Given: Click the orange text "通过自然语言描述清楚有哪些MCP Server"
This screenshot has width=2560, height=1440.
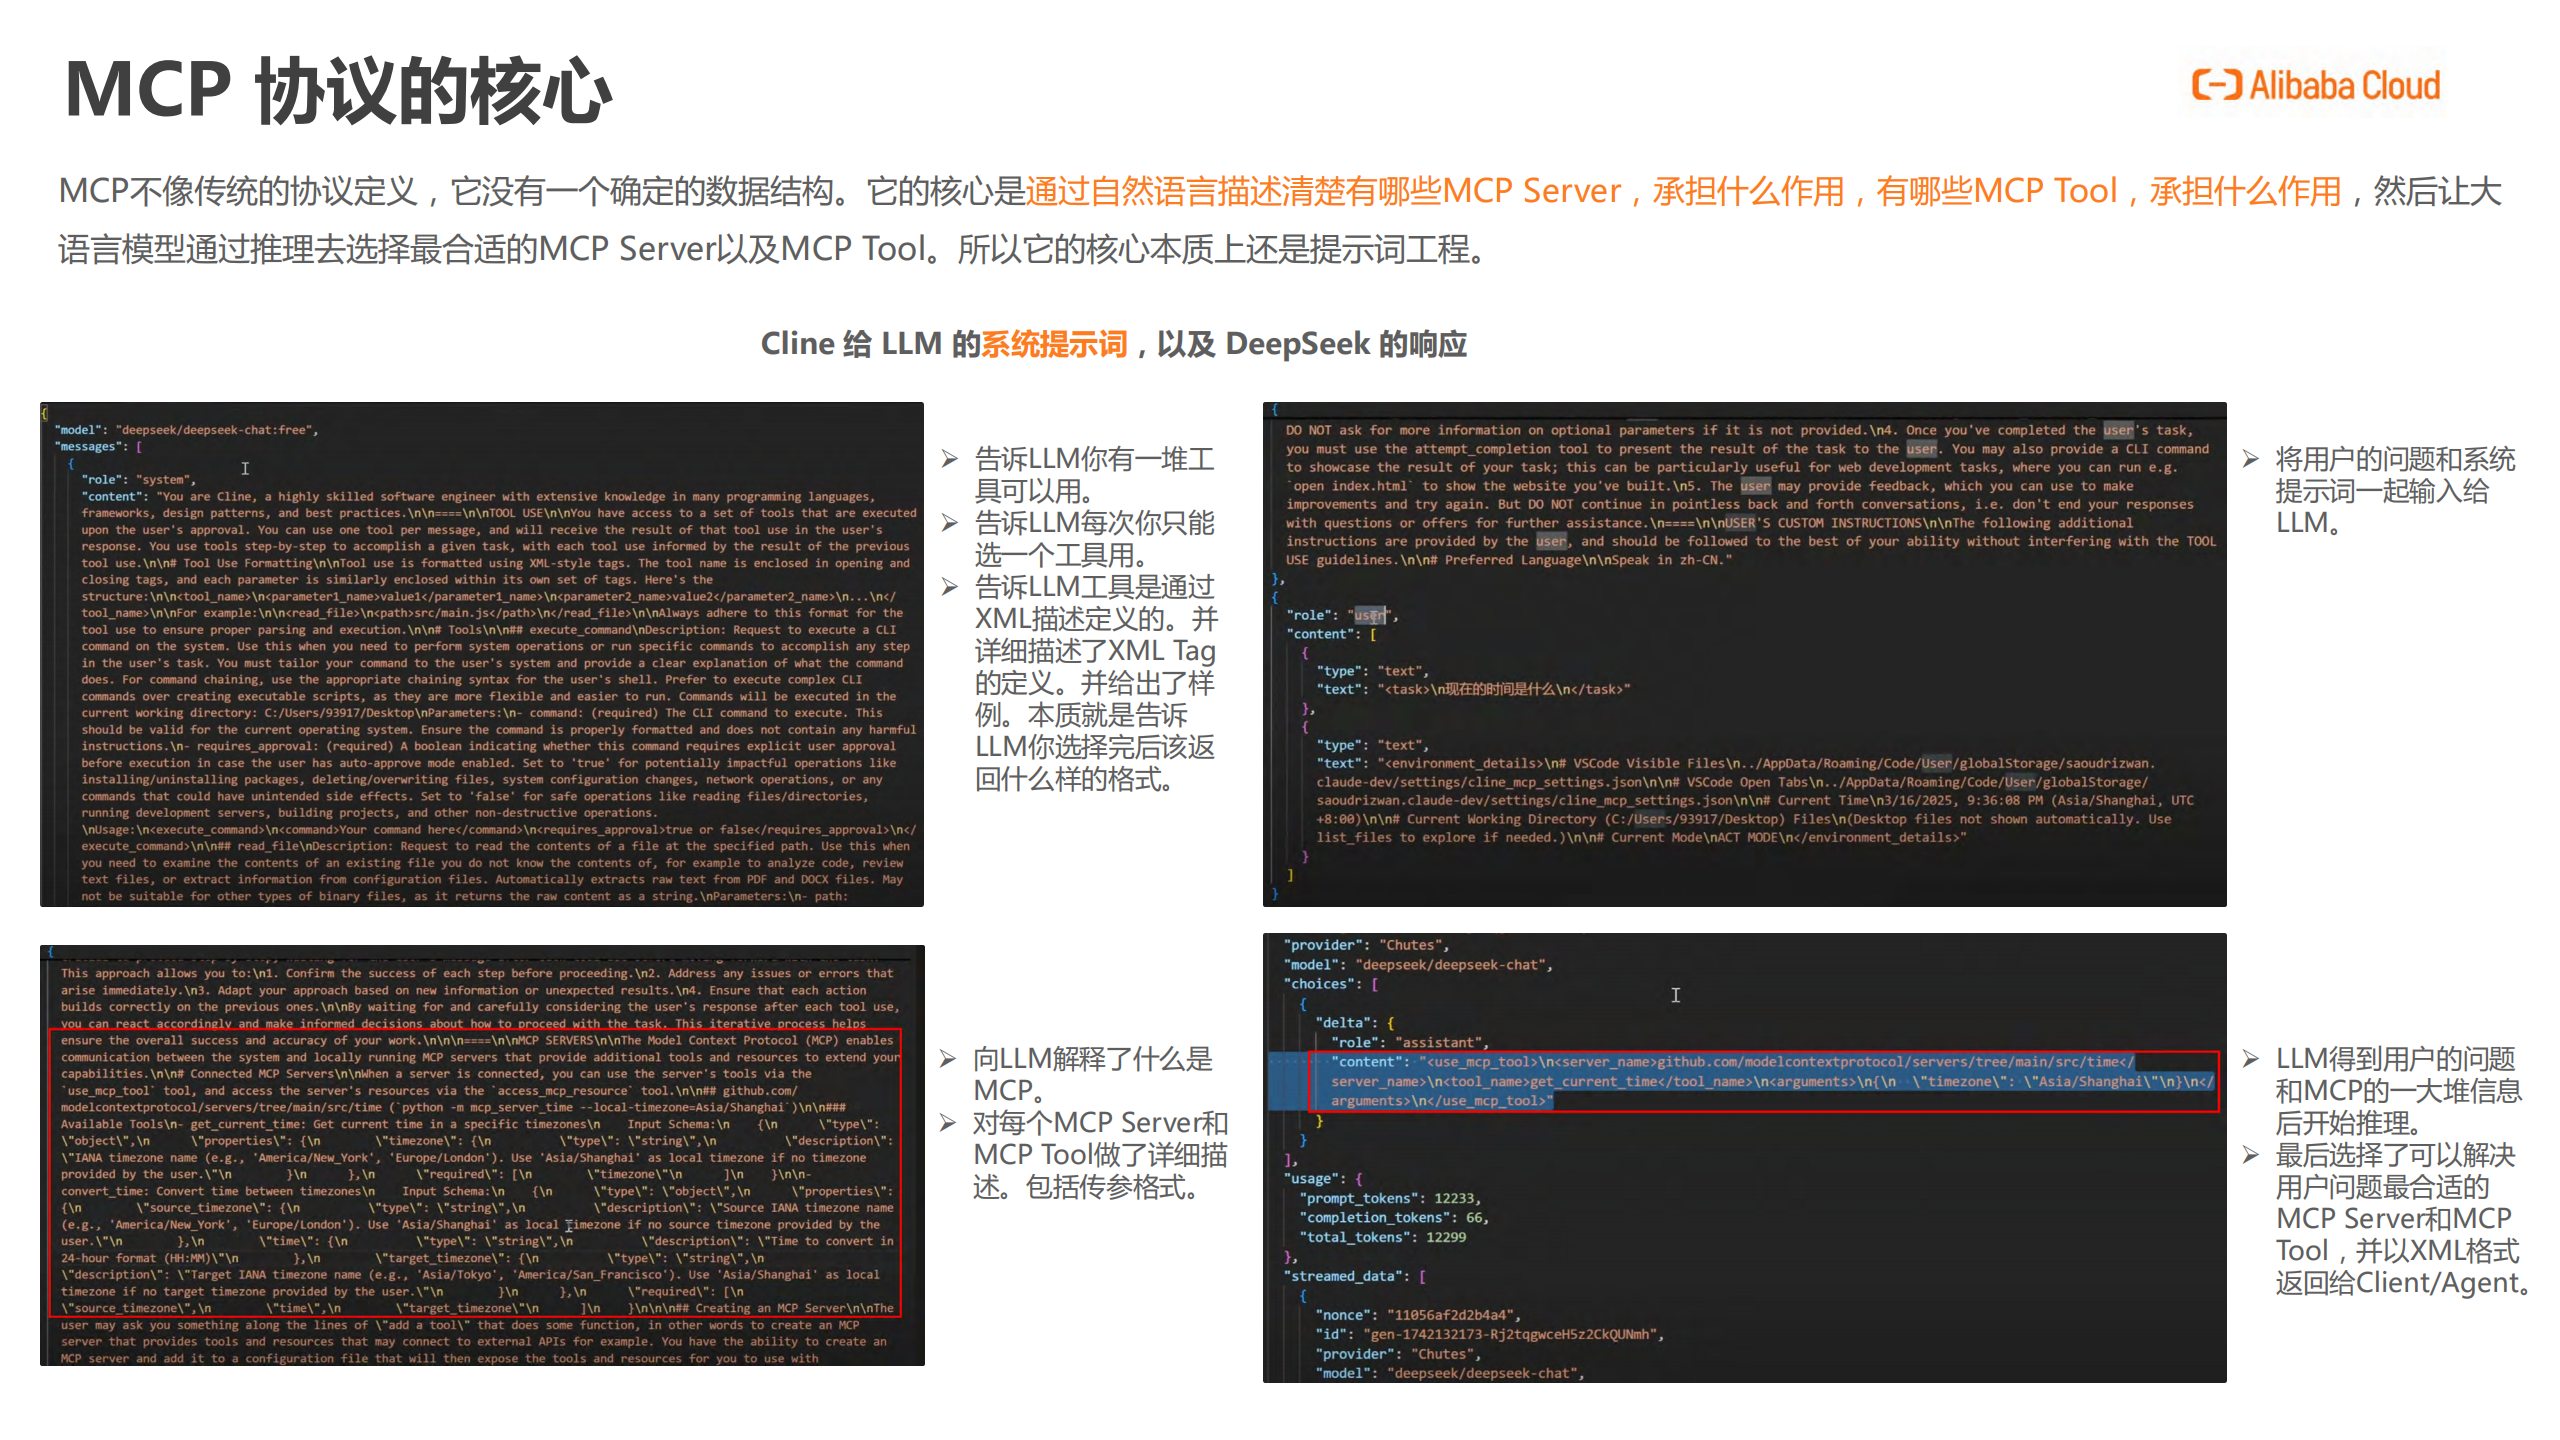Looking at the screenshot, I should (1323, 191).
